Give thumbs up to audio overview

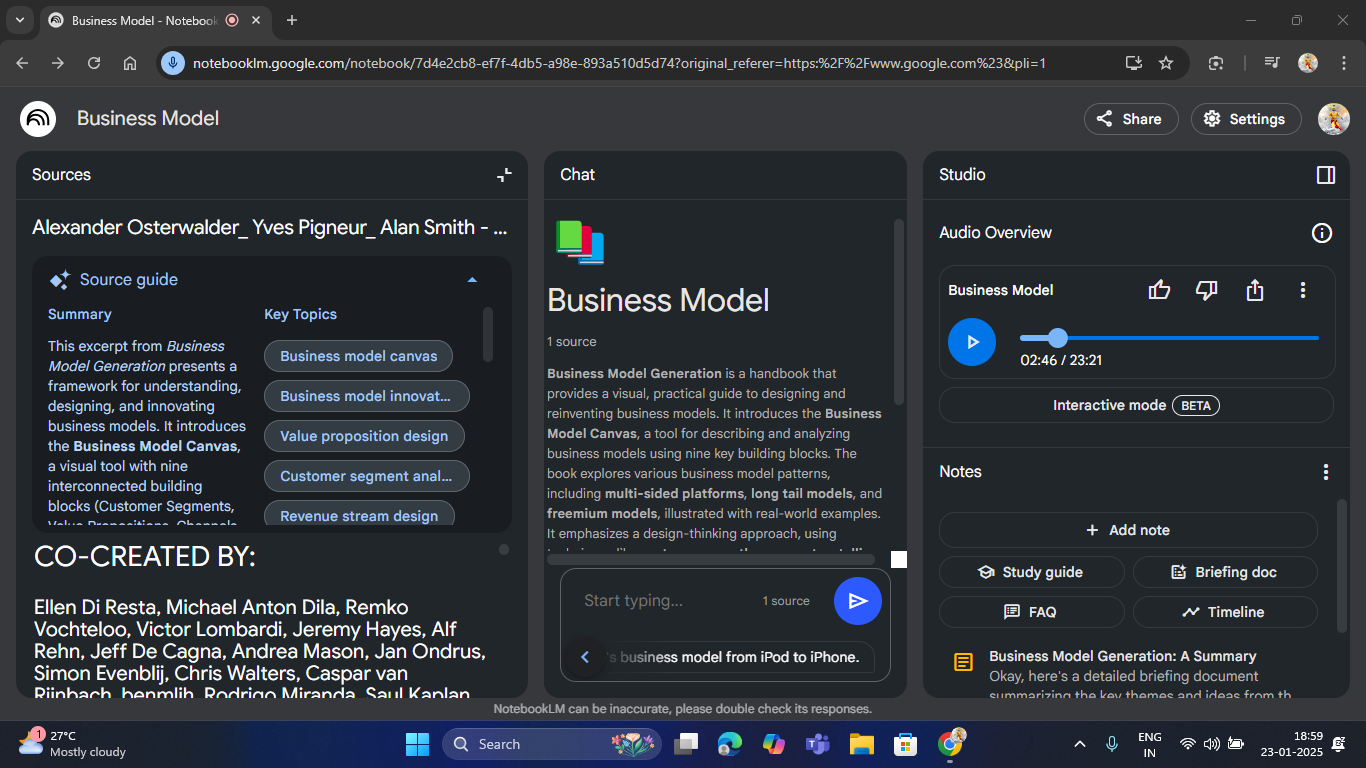point(1159,290)
